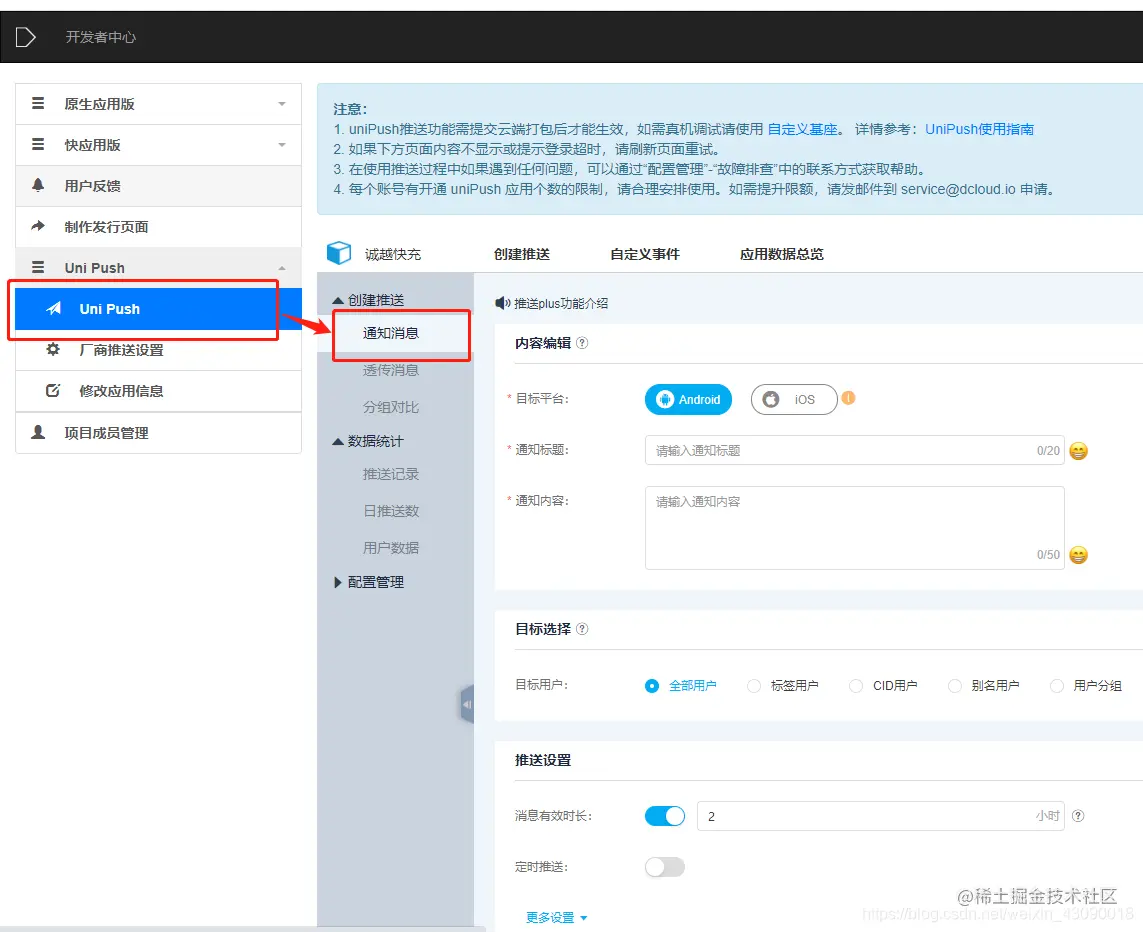Open 日推送数 statistics
The width and height of the screenshot is (1143, 932).
pyautogui.click(x=391, y=511)
